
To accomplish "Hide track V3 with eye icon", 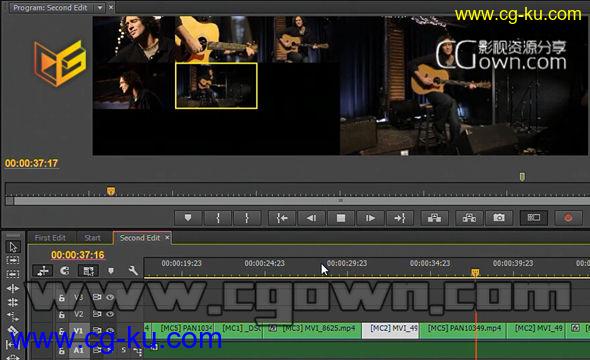I will coord(110,297).
